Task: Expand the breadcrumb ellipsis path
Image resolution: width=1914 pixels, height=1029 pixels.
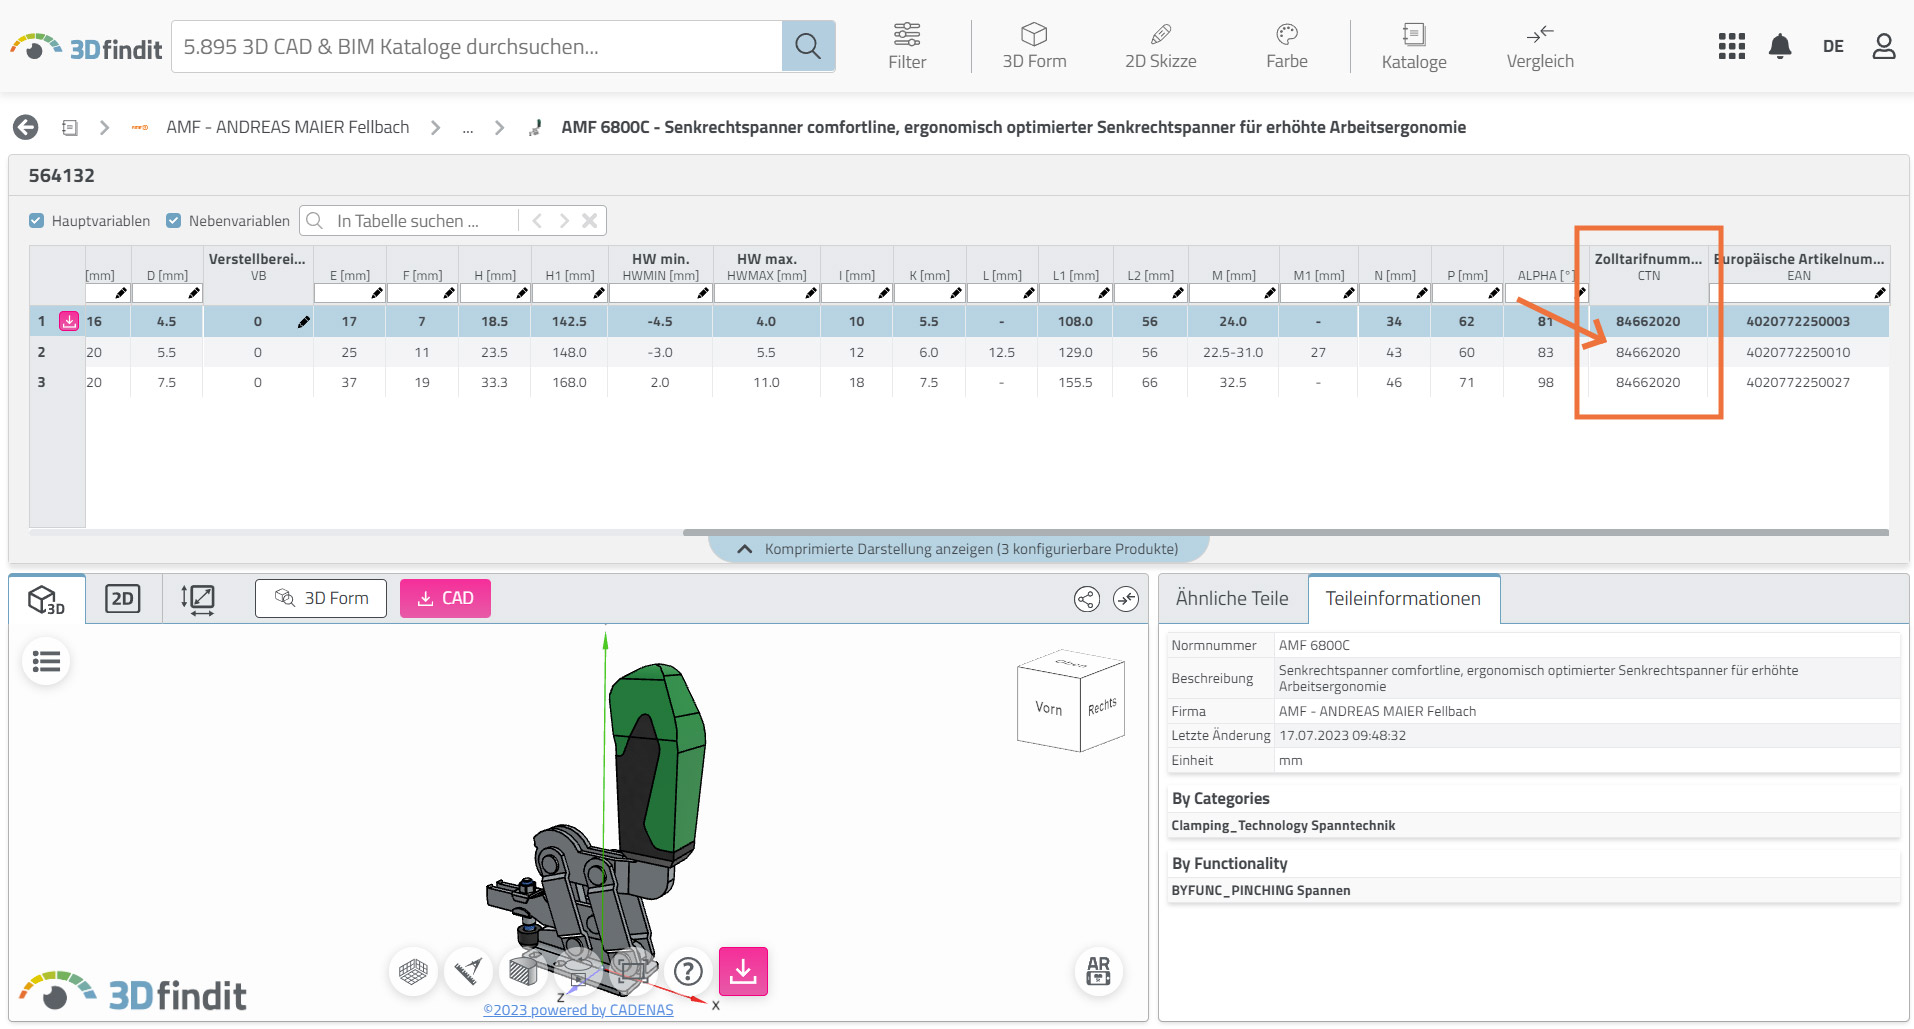Action: tap(467, 128)
